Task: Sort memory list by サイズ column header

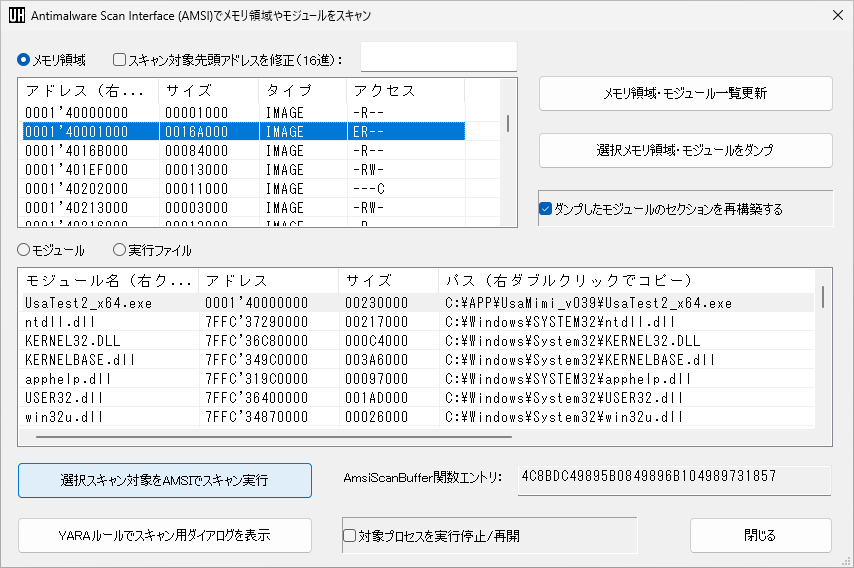Action: point(209,91)
